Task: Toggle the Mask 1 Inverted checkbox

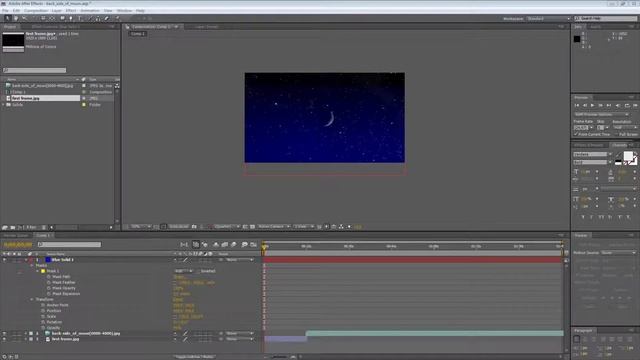Action: (198, 271)
